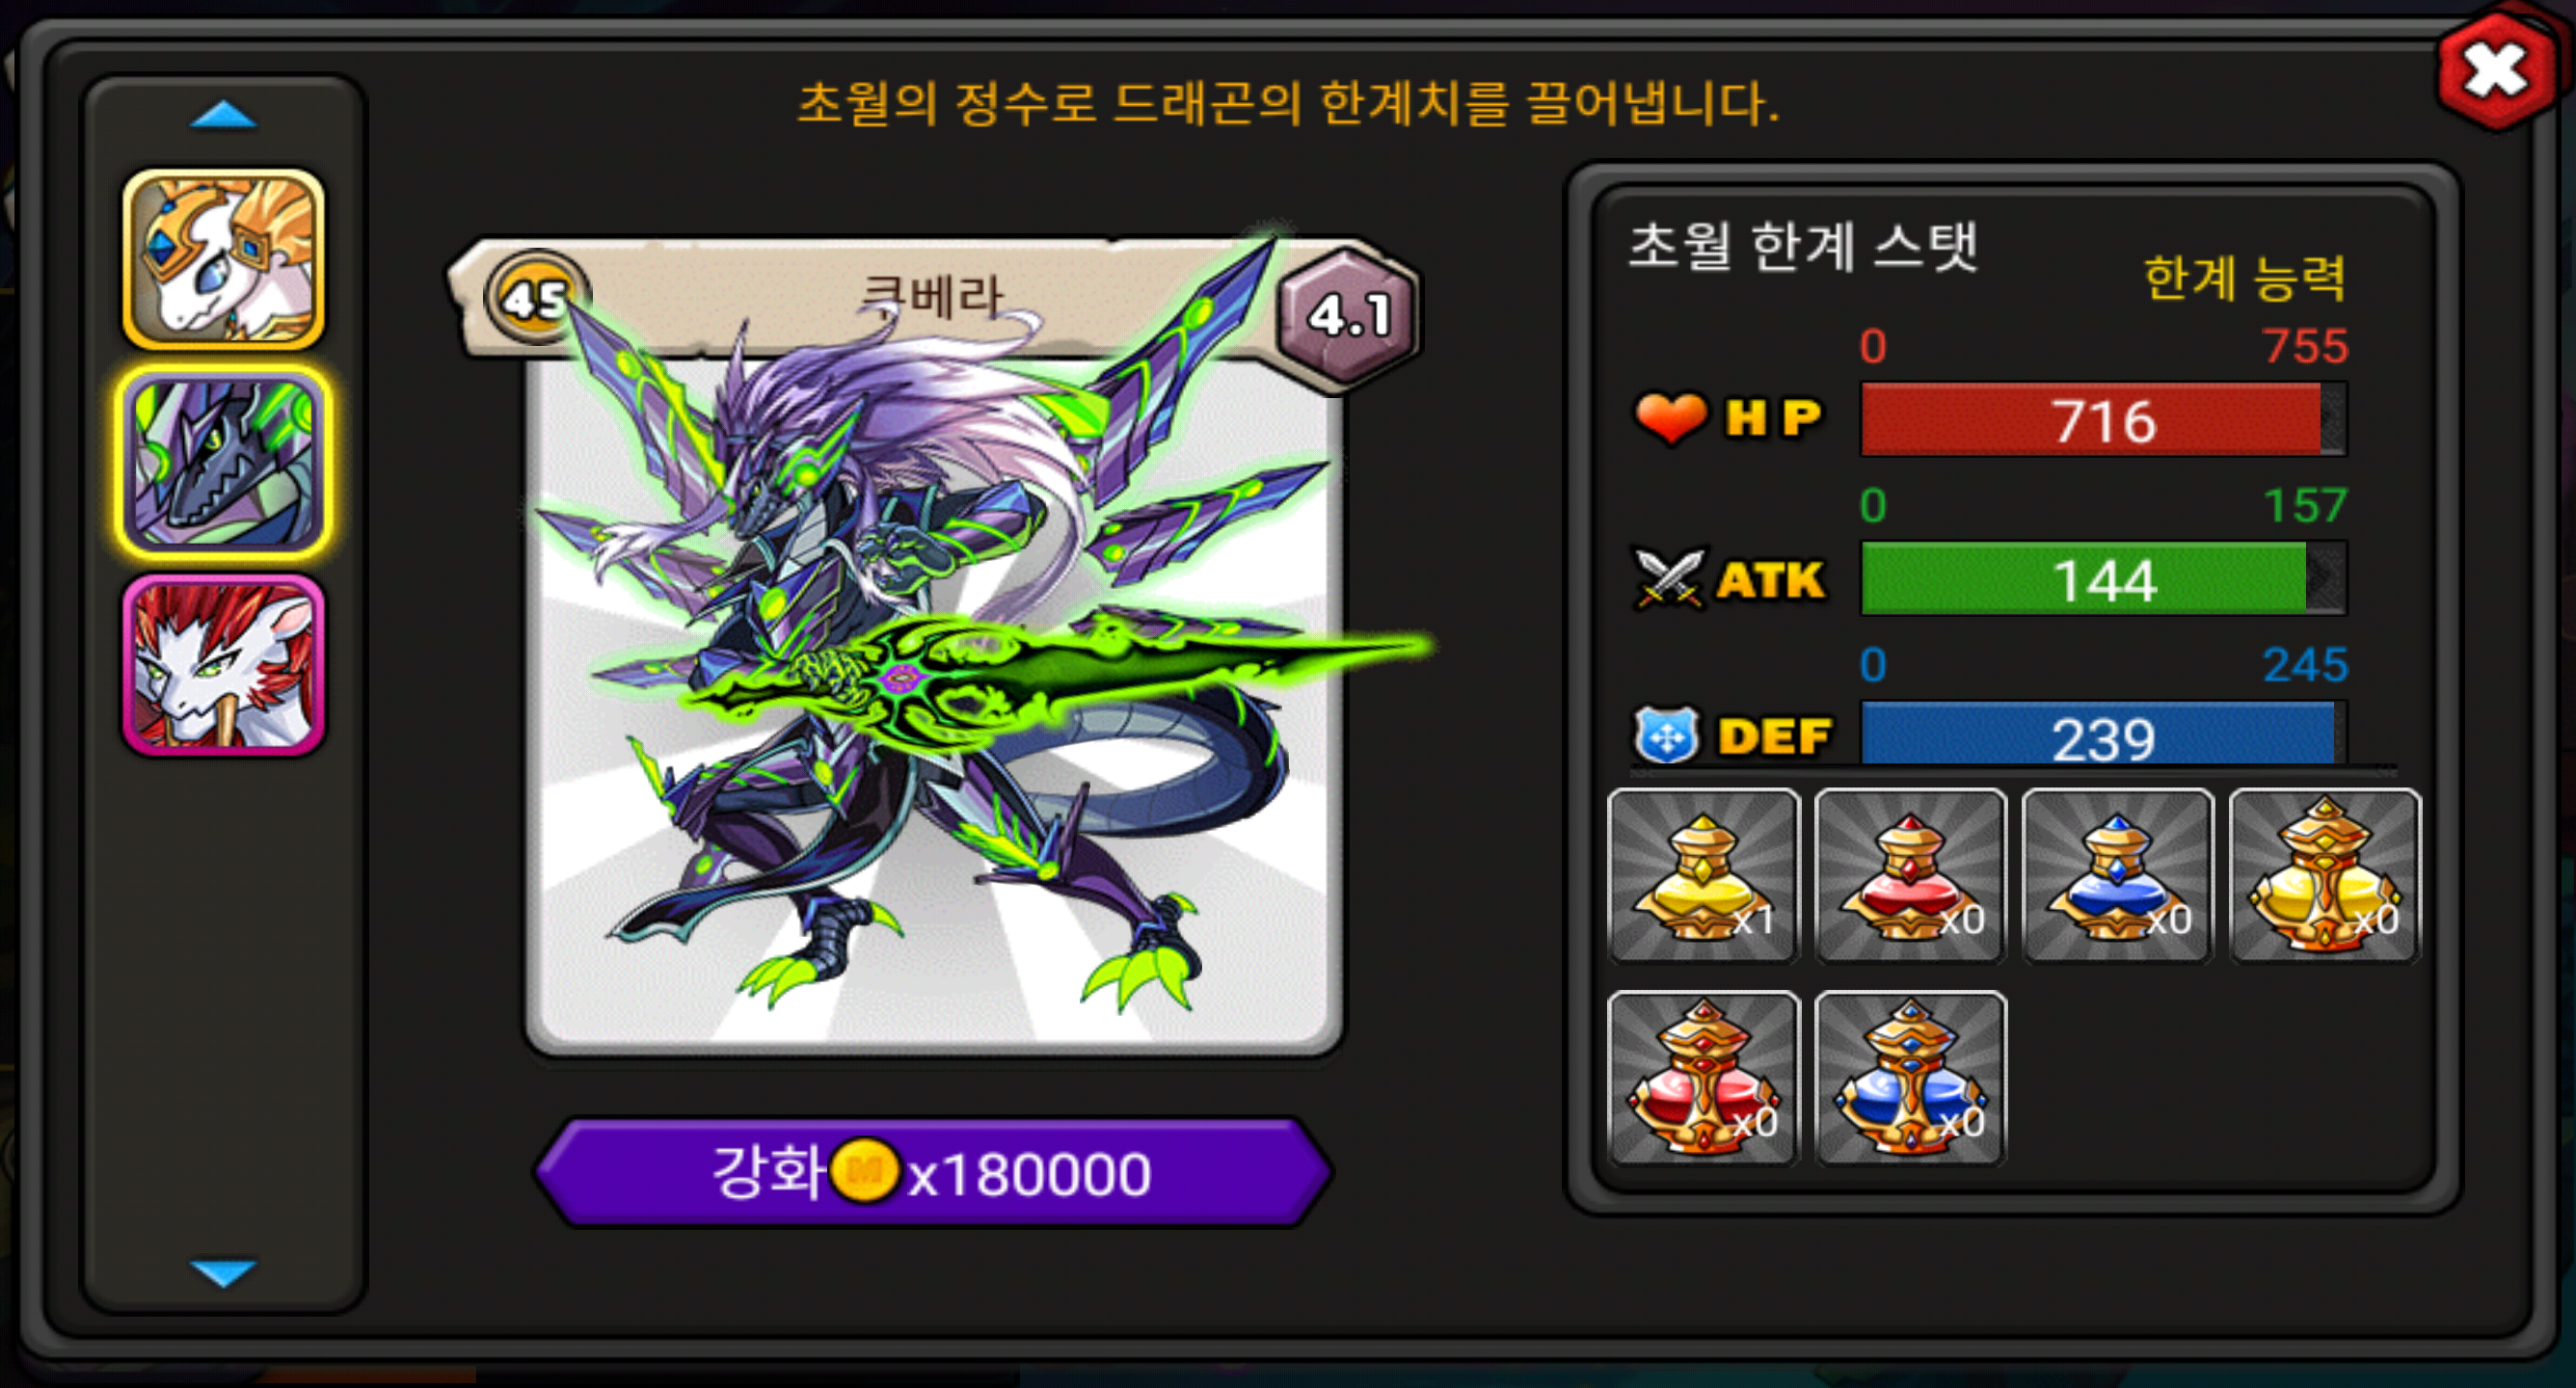Click the red HP bar showing 716
This screenshot has width=2576, height=1388.
(2103, 420)
